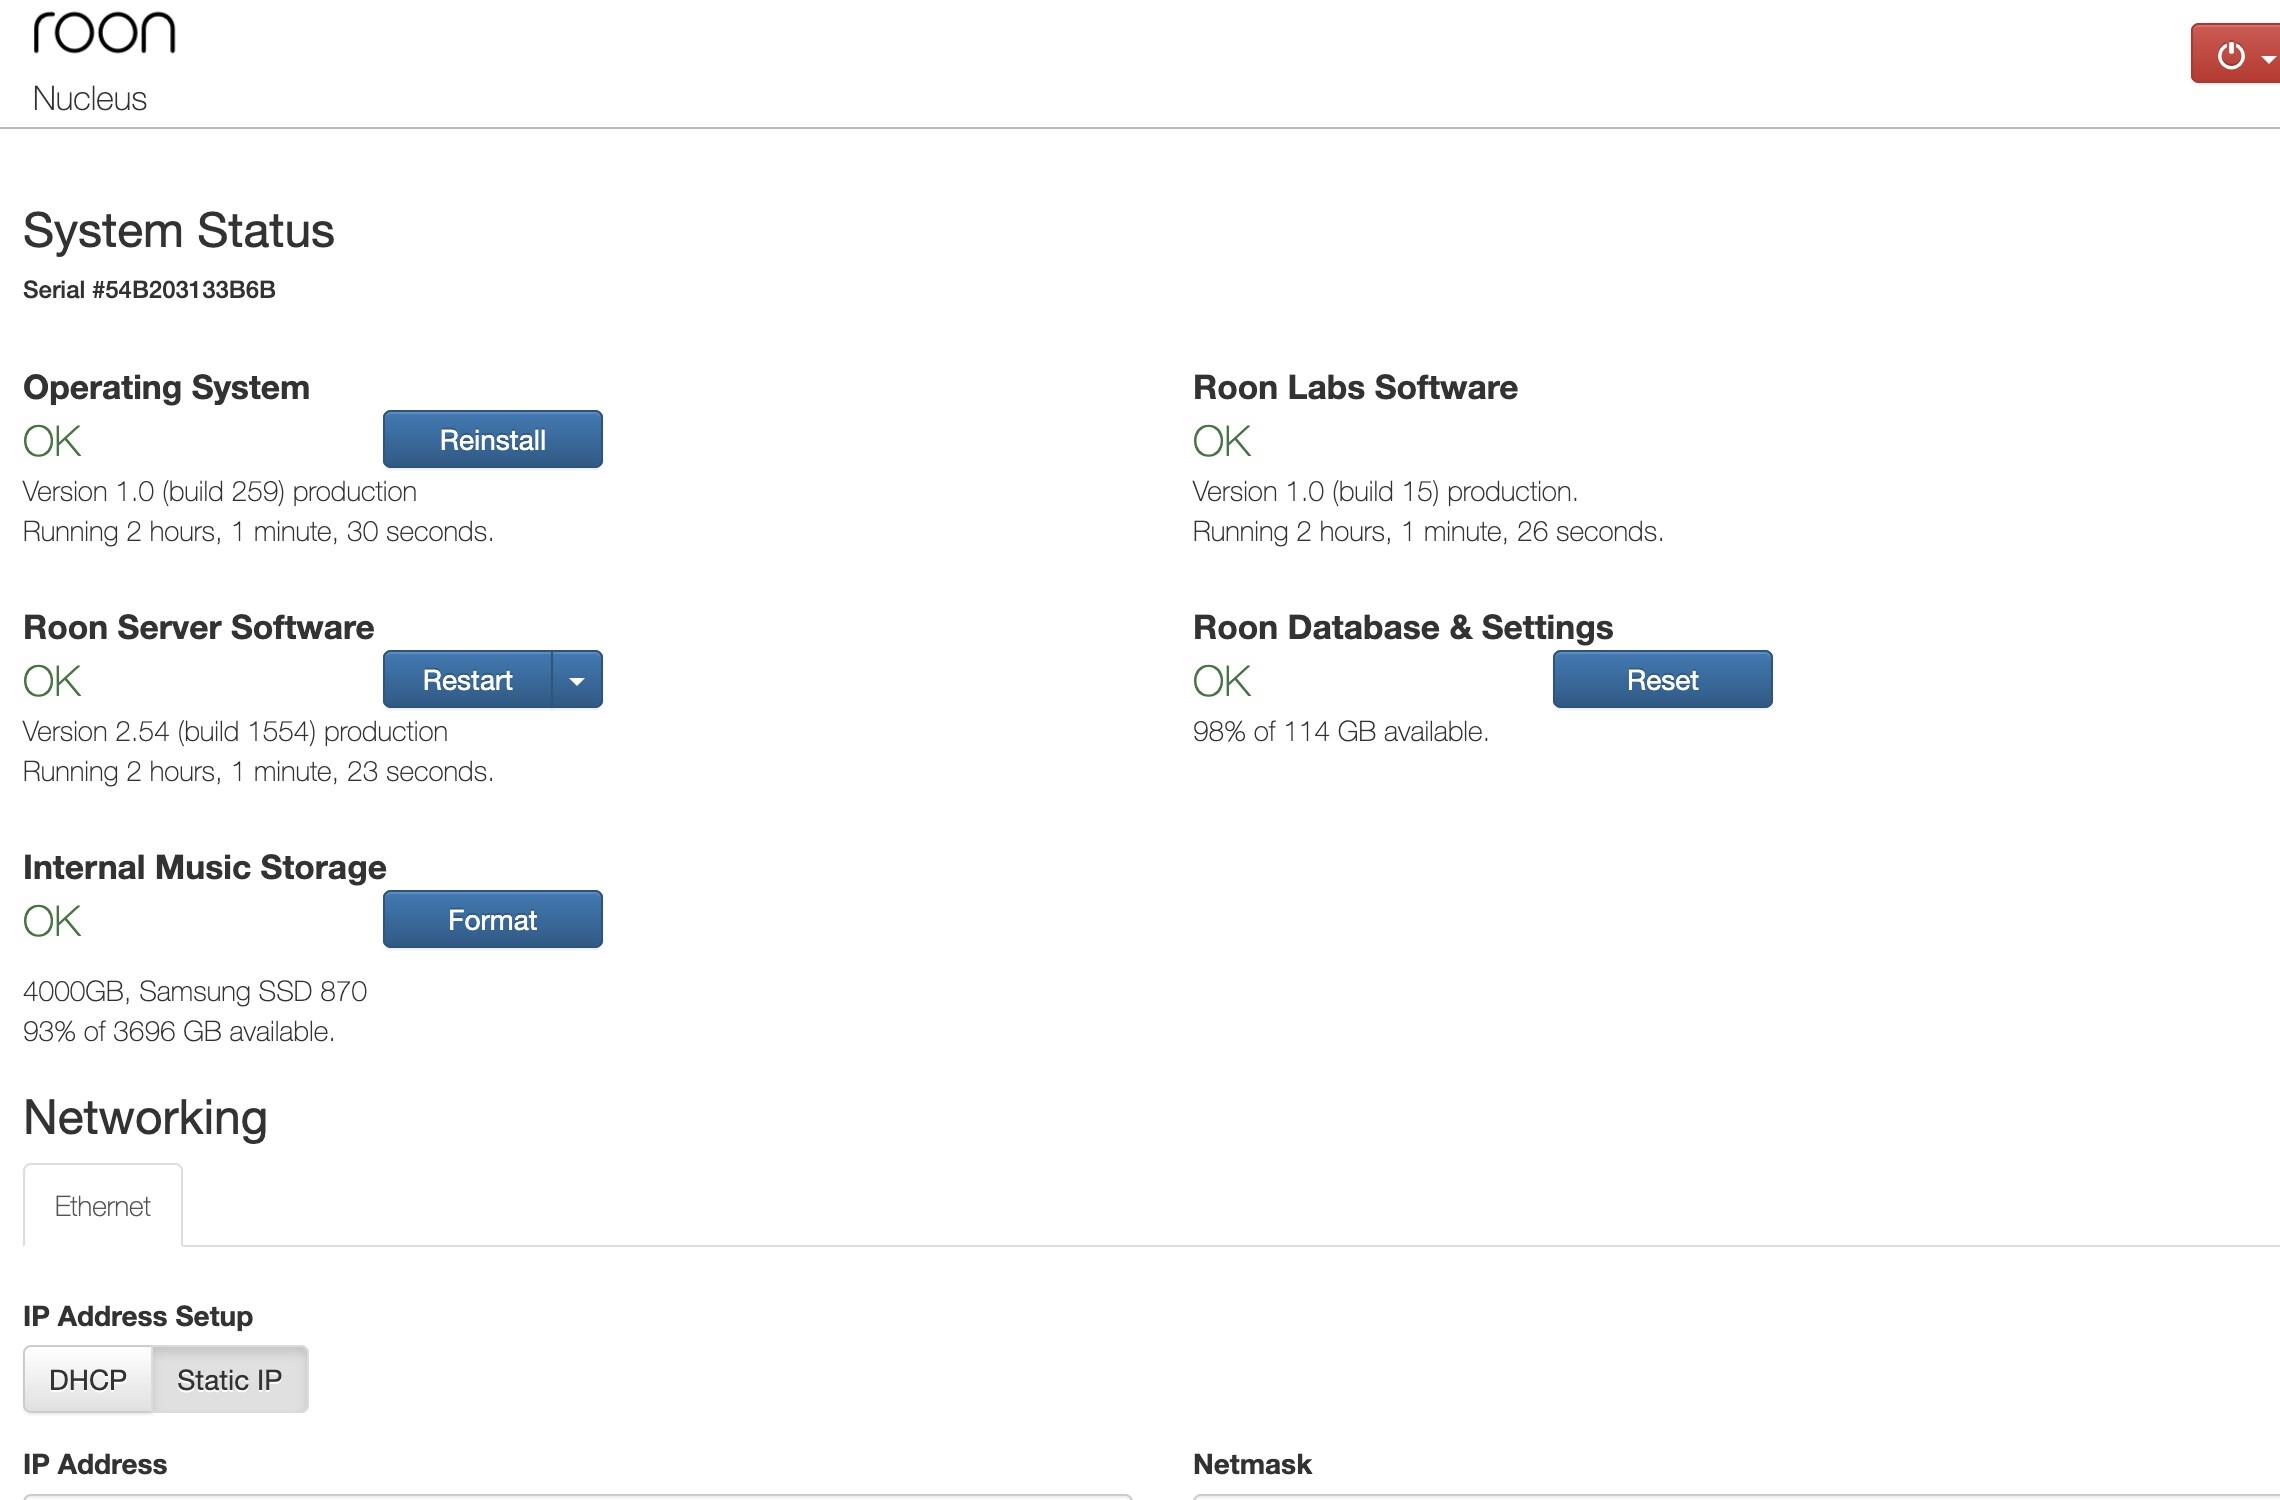
Task: Focus the IP Address input field
Action: click(x=577, y=1496)
